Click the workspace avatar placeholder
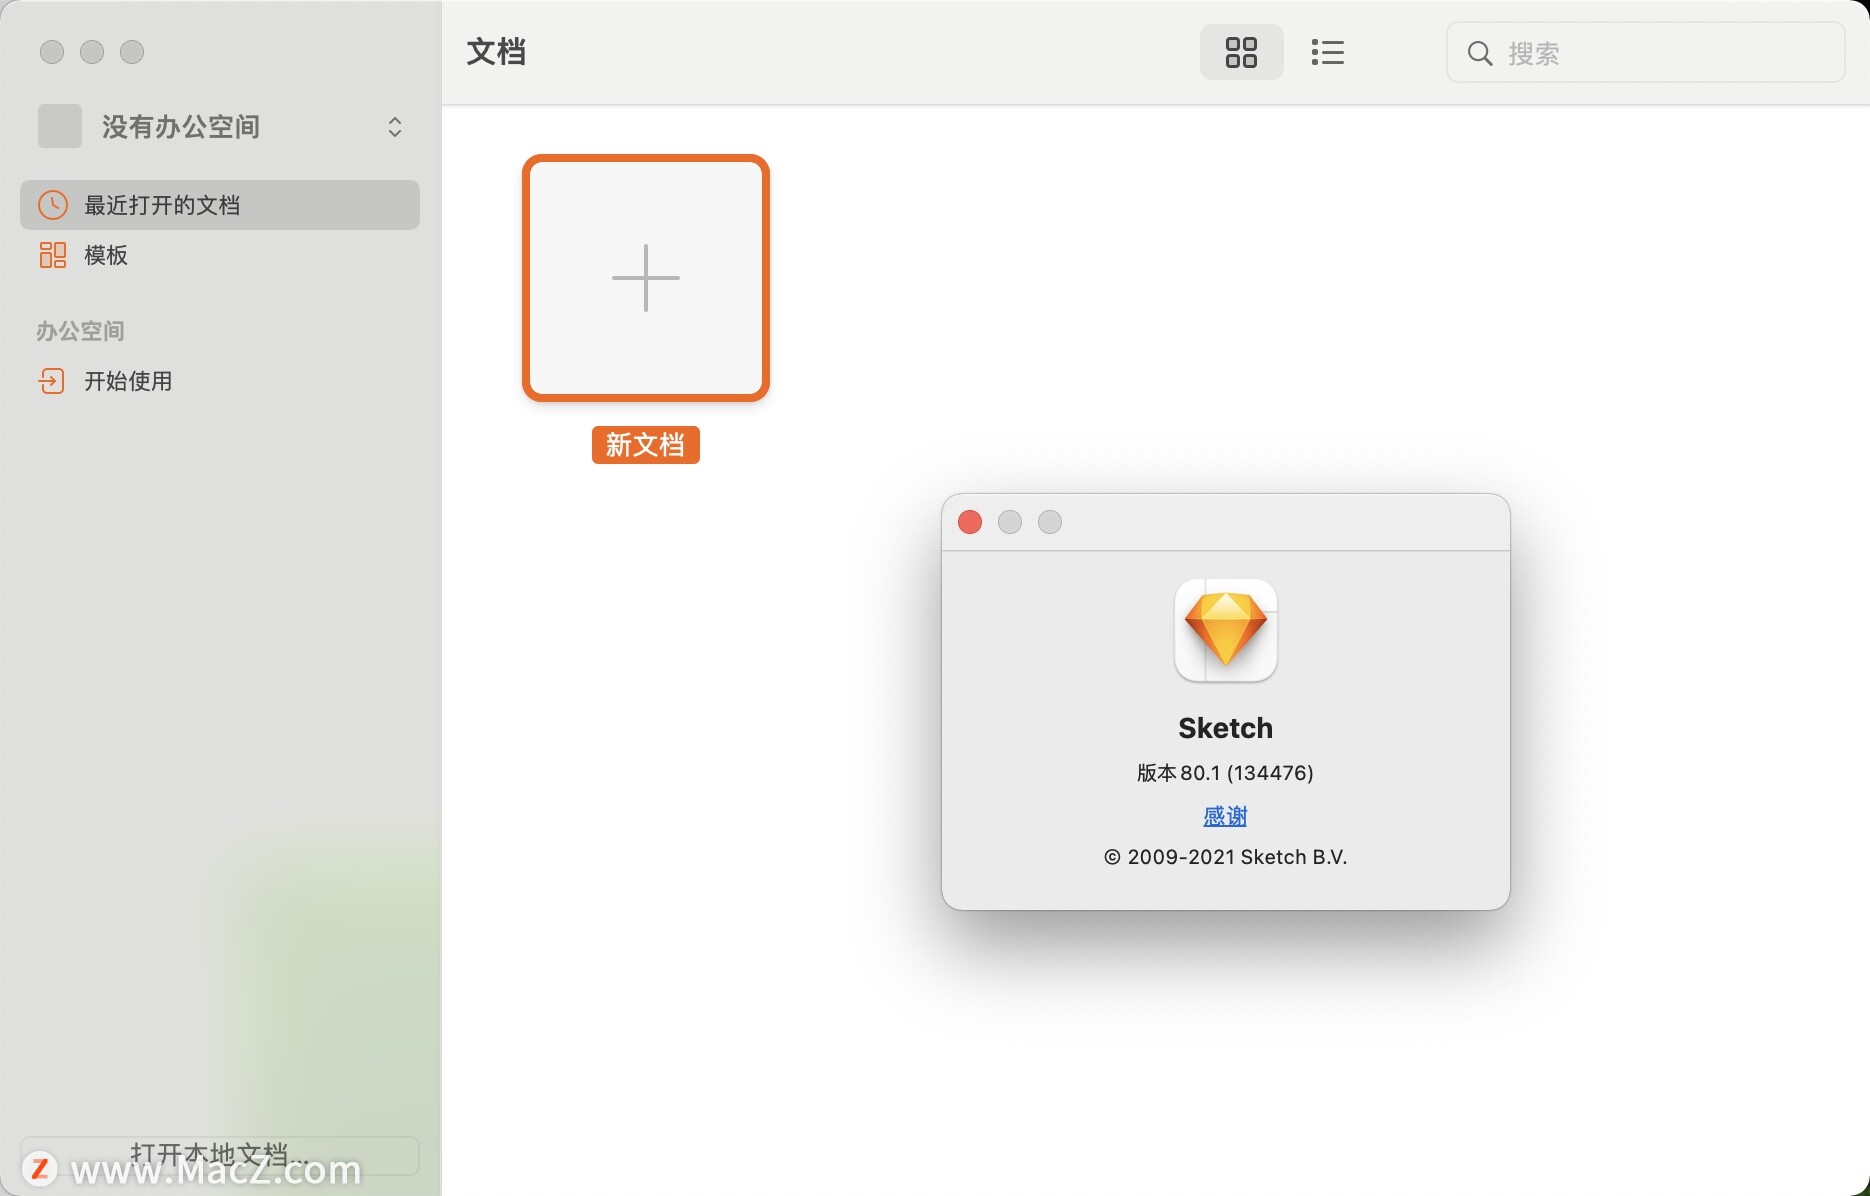Screen dimensions: 1870x1196 (60, 127)
